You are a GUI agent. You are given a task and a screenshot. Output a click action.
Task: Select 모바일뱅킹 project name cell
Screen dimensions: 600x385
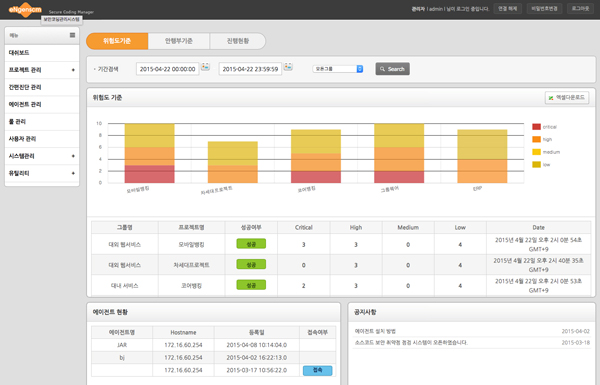[x=191, y=244]
